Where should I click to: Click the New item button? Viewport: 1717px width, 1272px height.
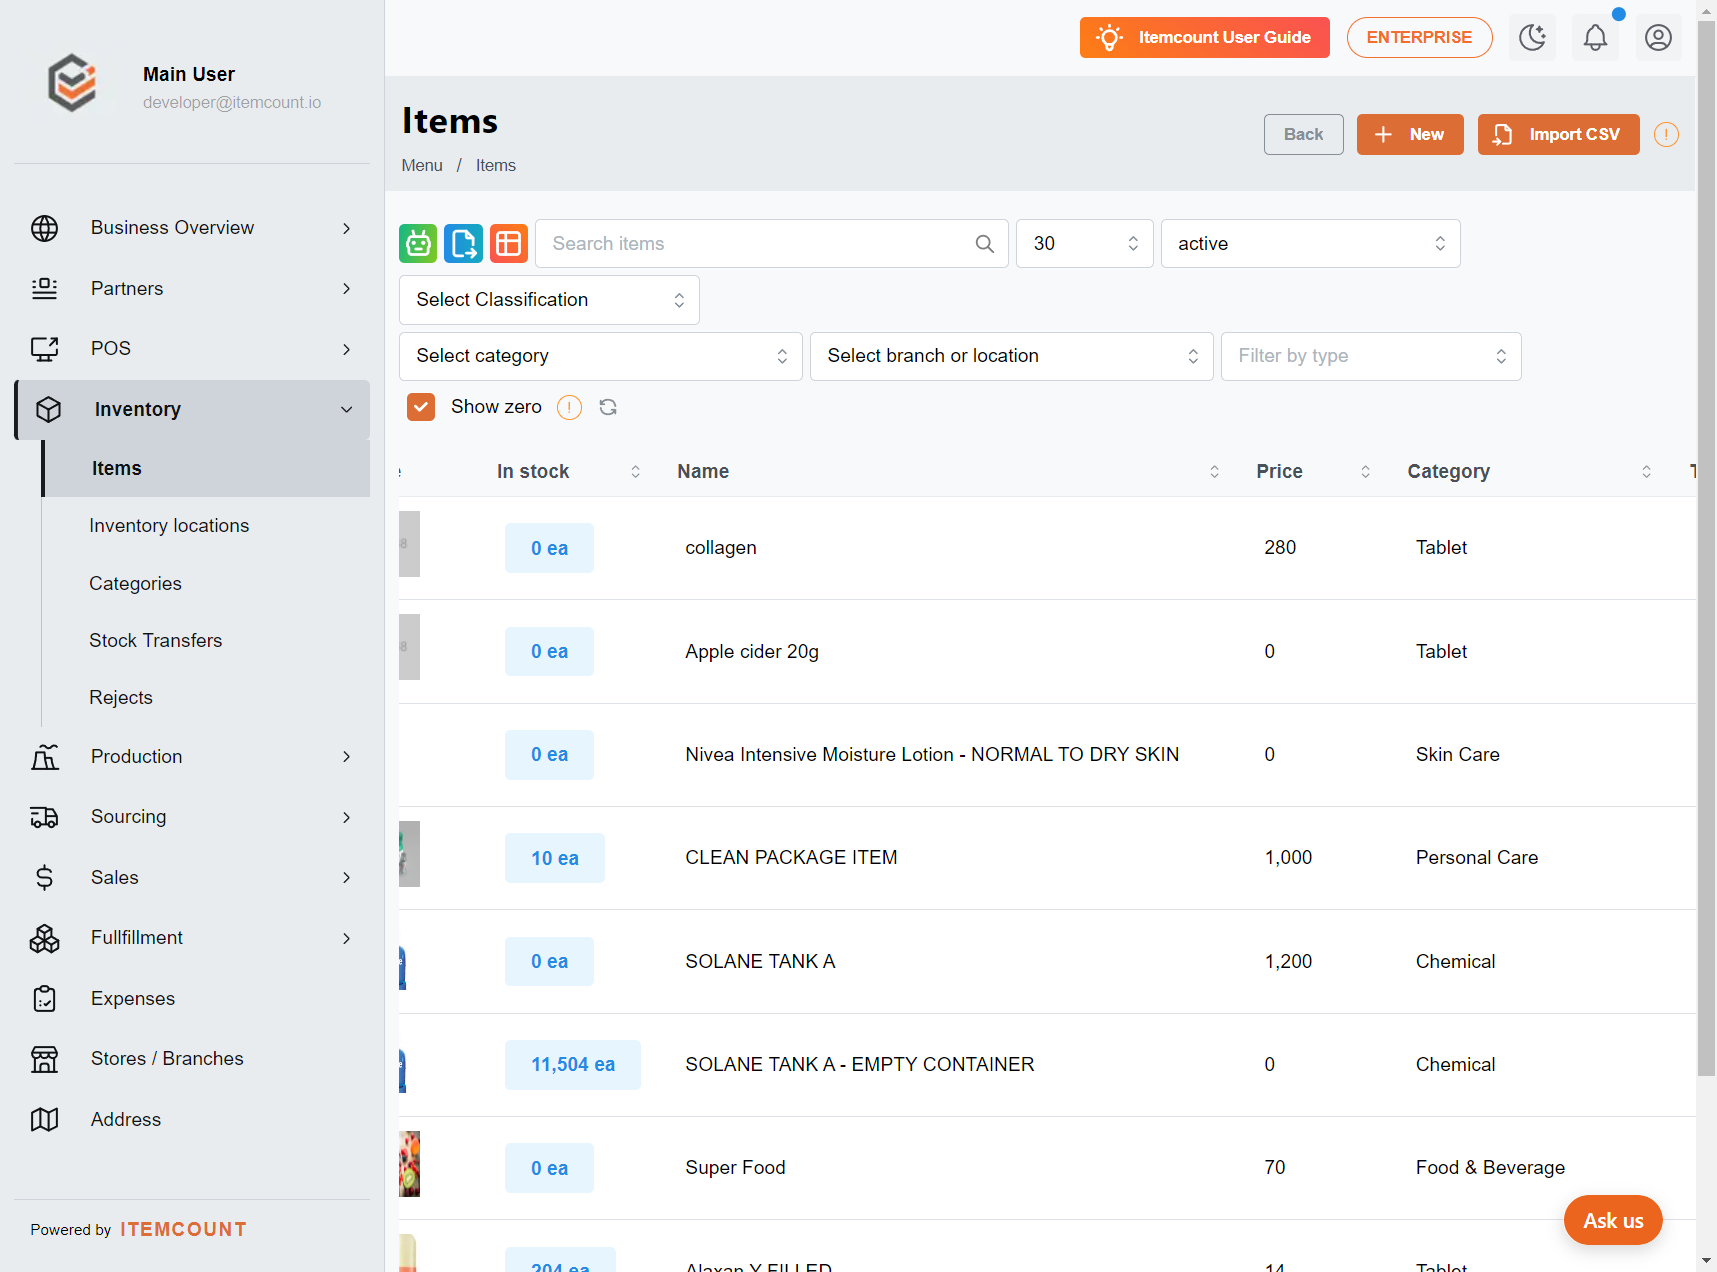pyautogui.click(x=1410, y=134)
